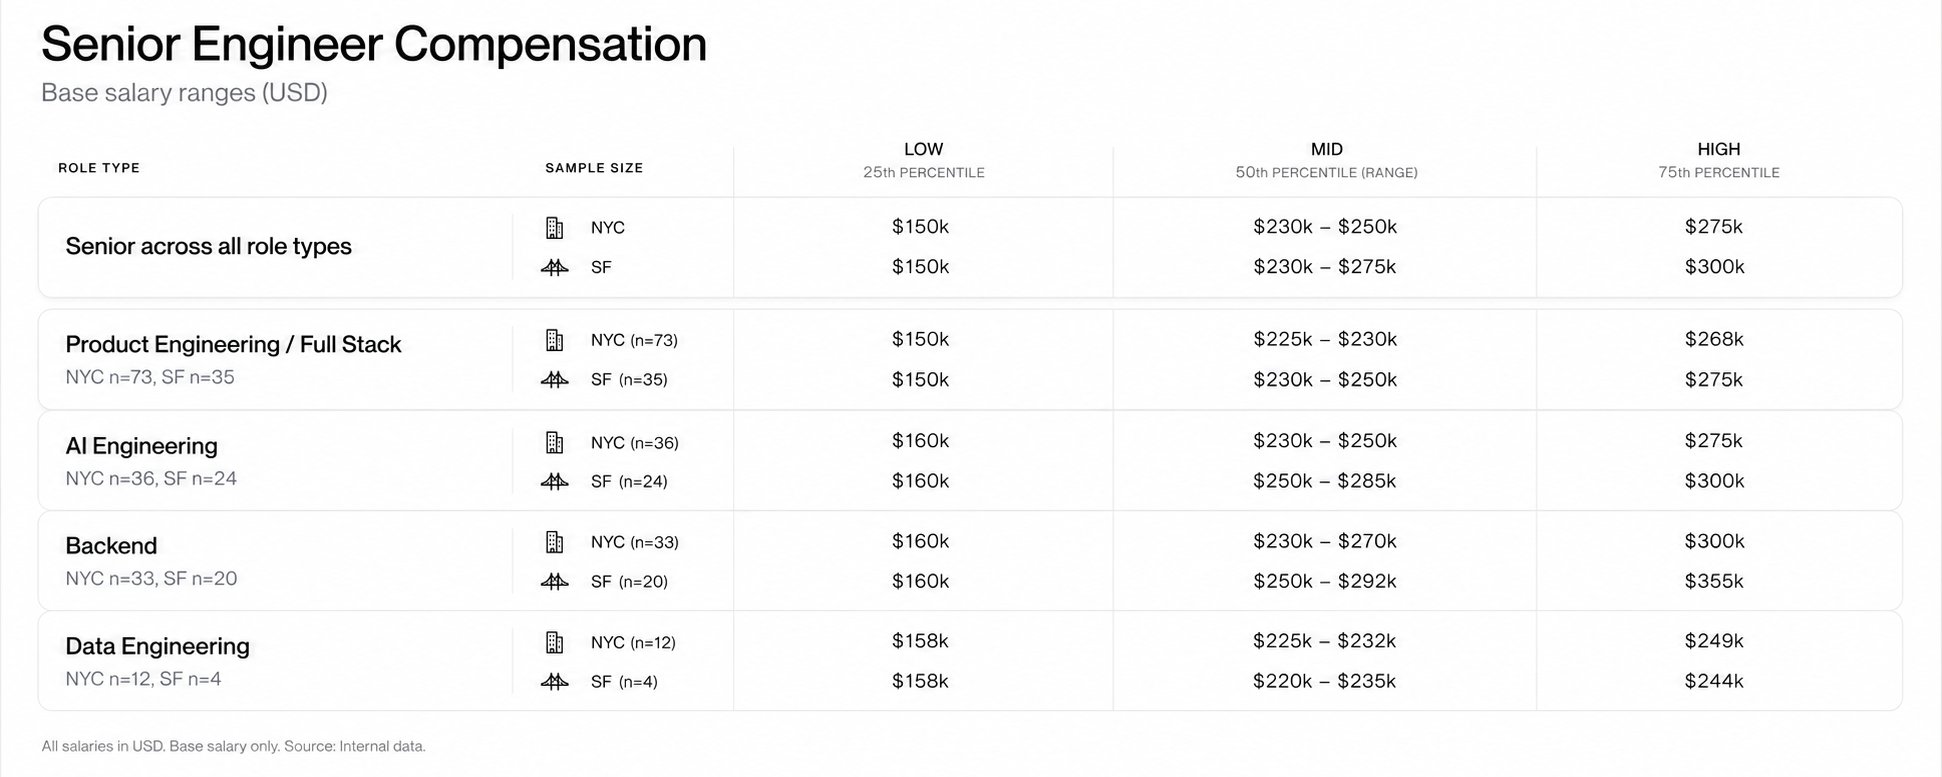
Task: Select the Product Engineering / Full Stack row title
Action: tap(233, 344)
